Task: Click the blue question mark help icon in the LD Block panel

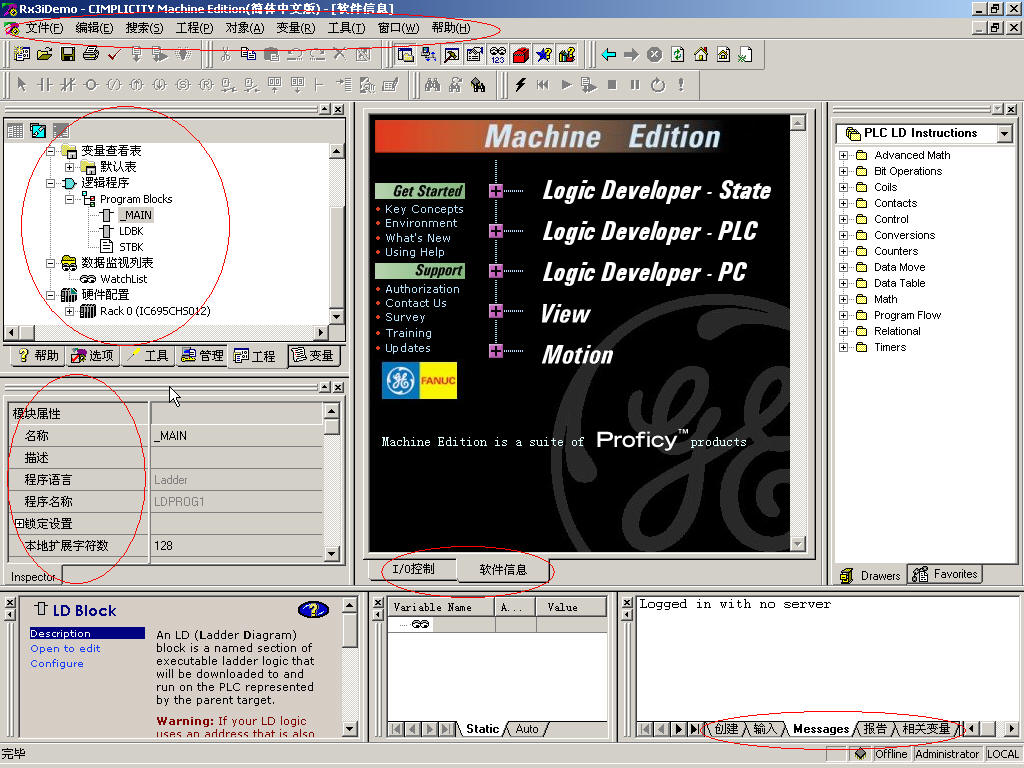Action: click(313, 610)
